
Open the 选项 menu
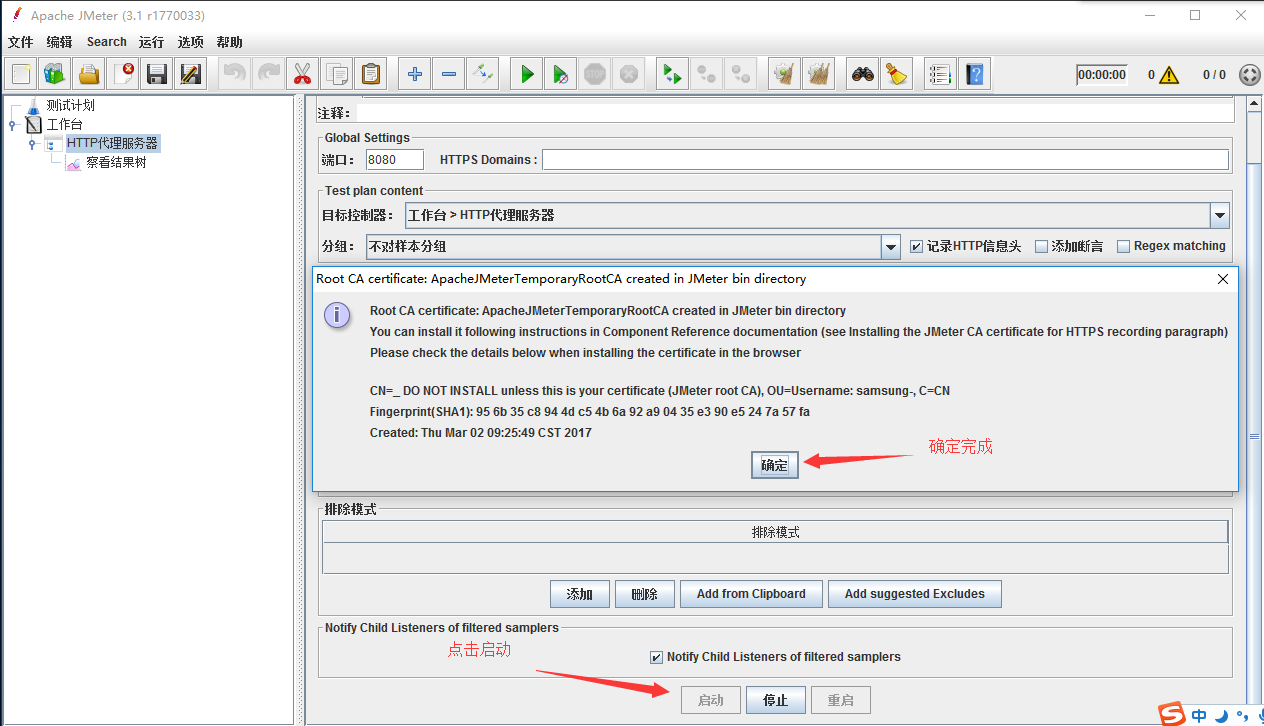click(190, 42)
